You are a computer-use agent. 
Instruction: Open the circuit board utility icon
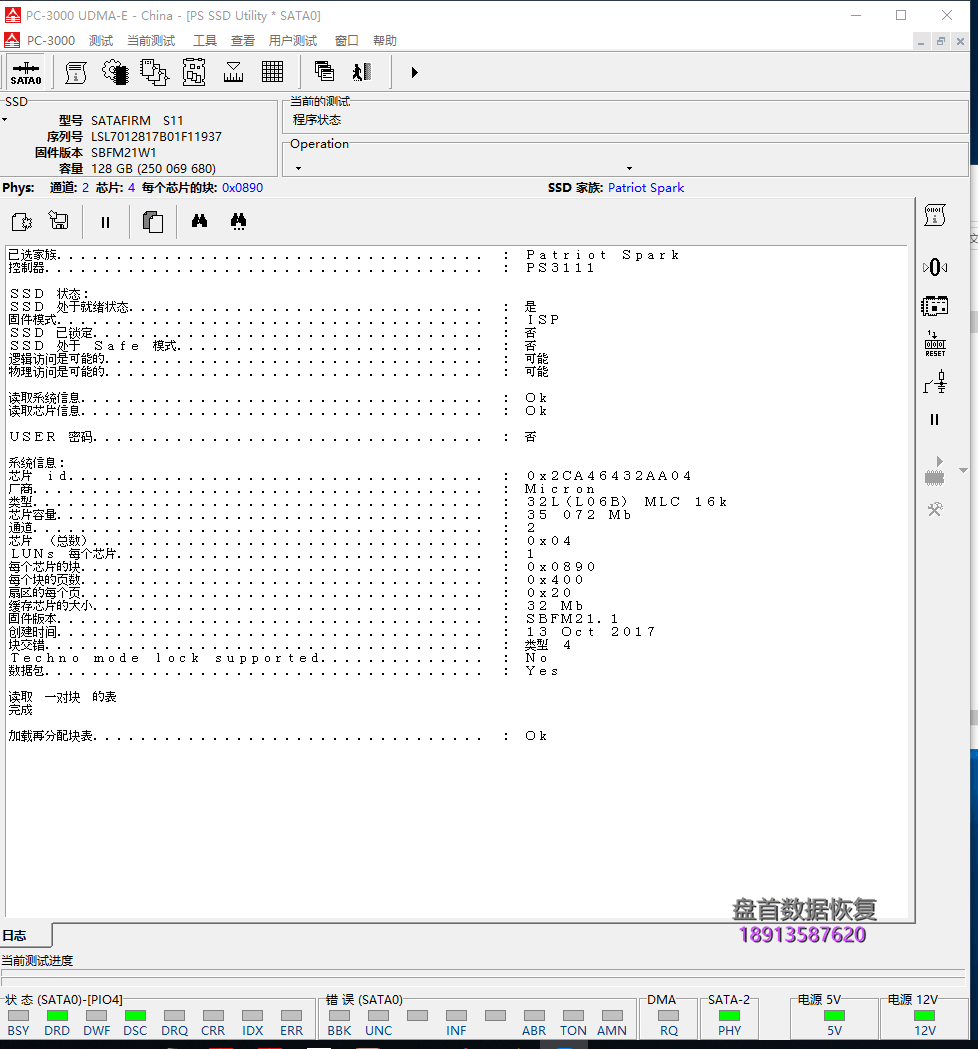click(194, 72)
